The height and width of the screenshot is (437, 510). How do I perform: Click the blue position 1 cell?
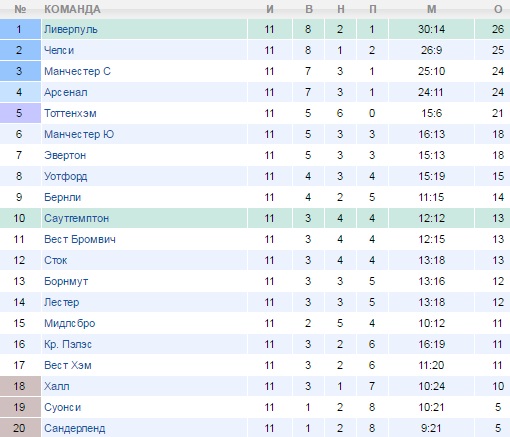(x=20, y=29)
